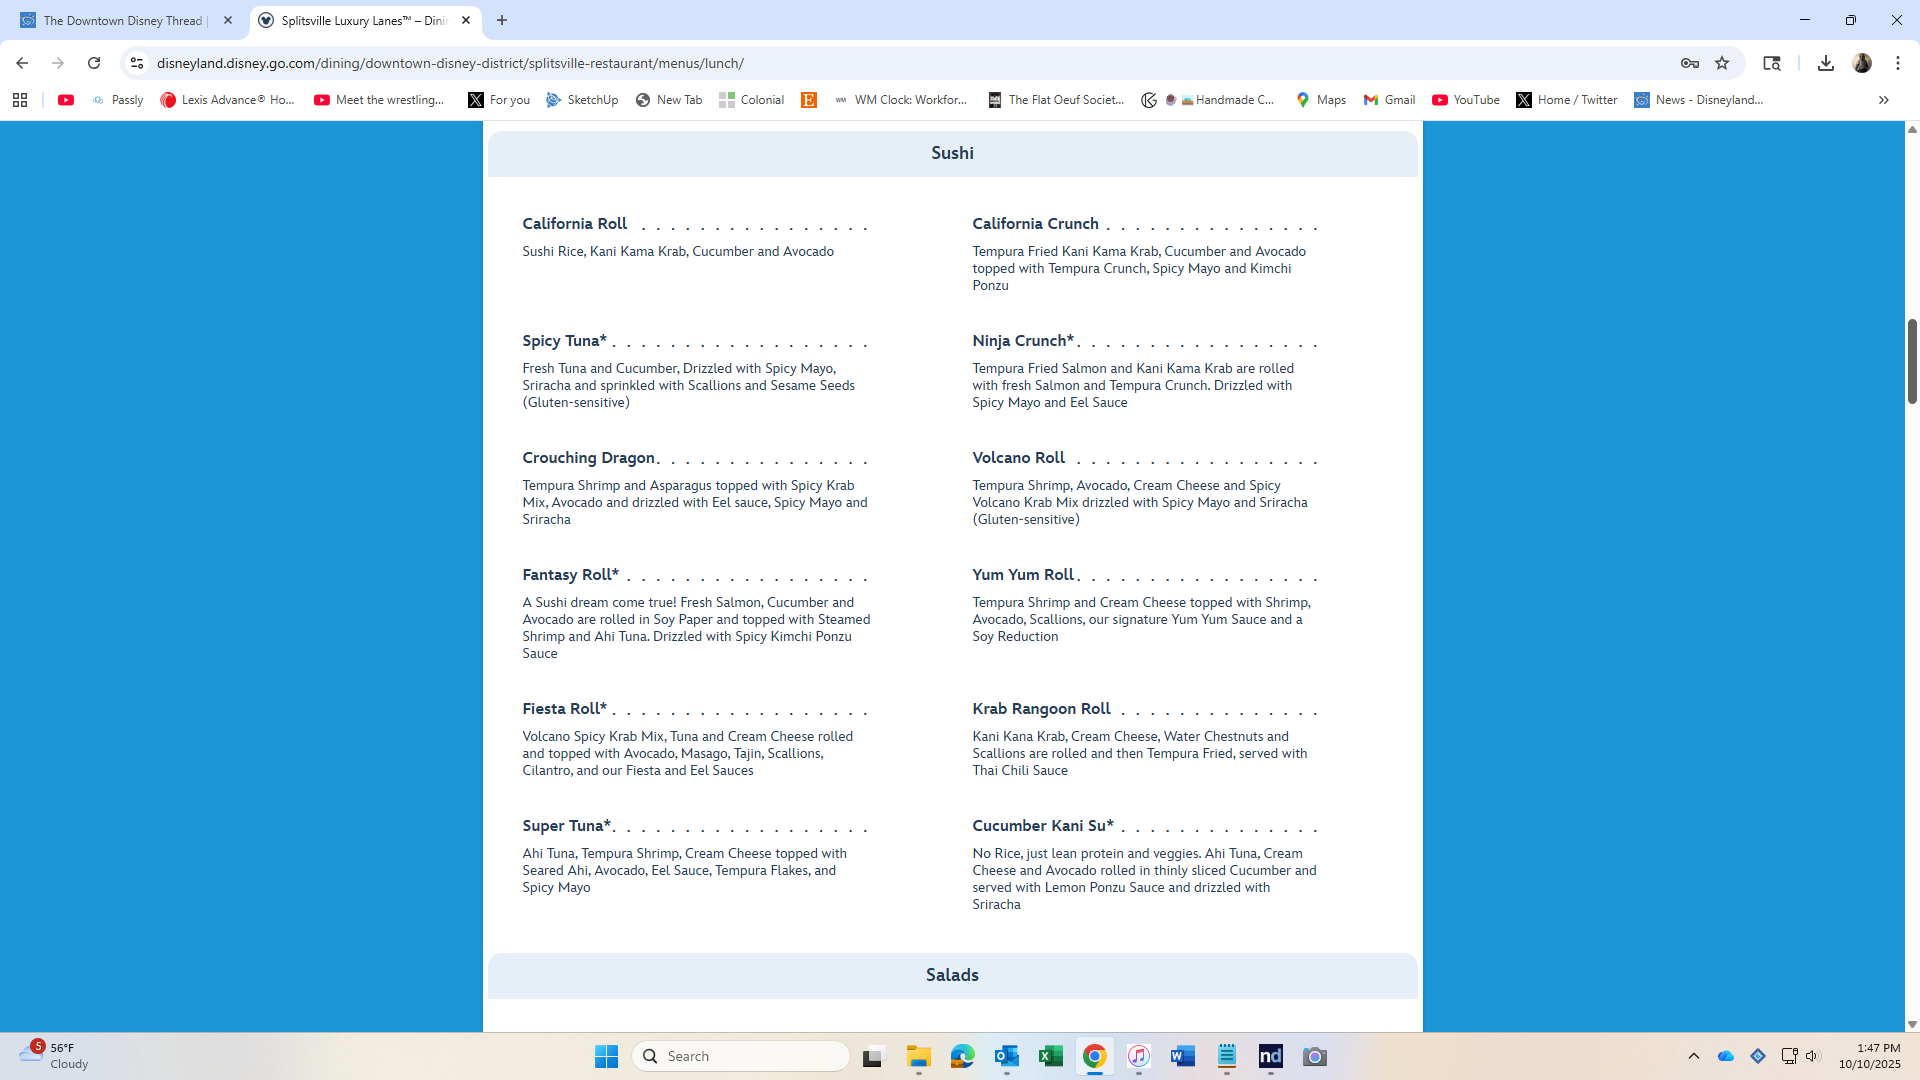Open the tab groups grid icon

[x=20, y=100]
